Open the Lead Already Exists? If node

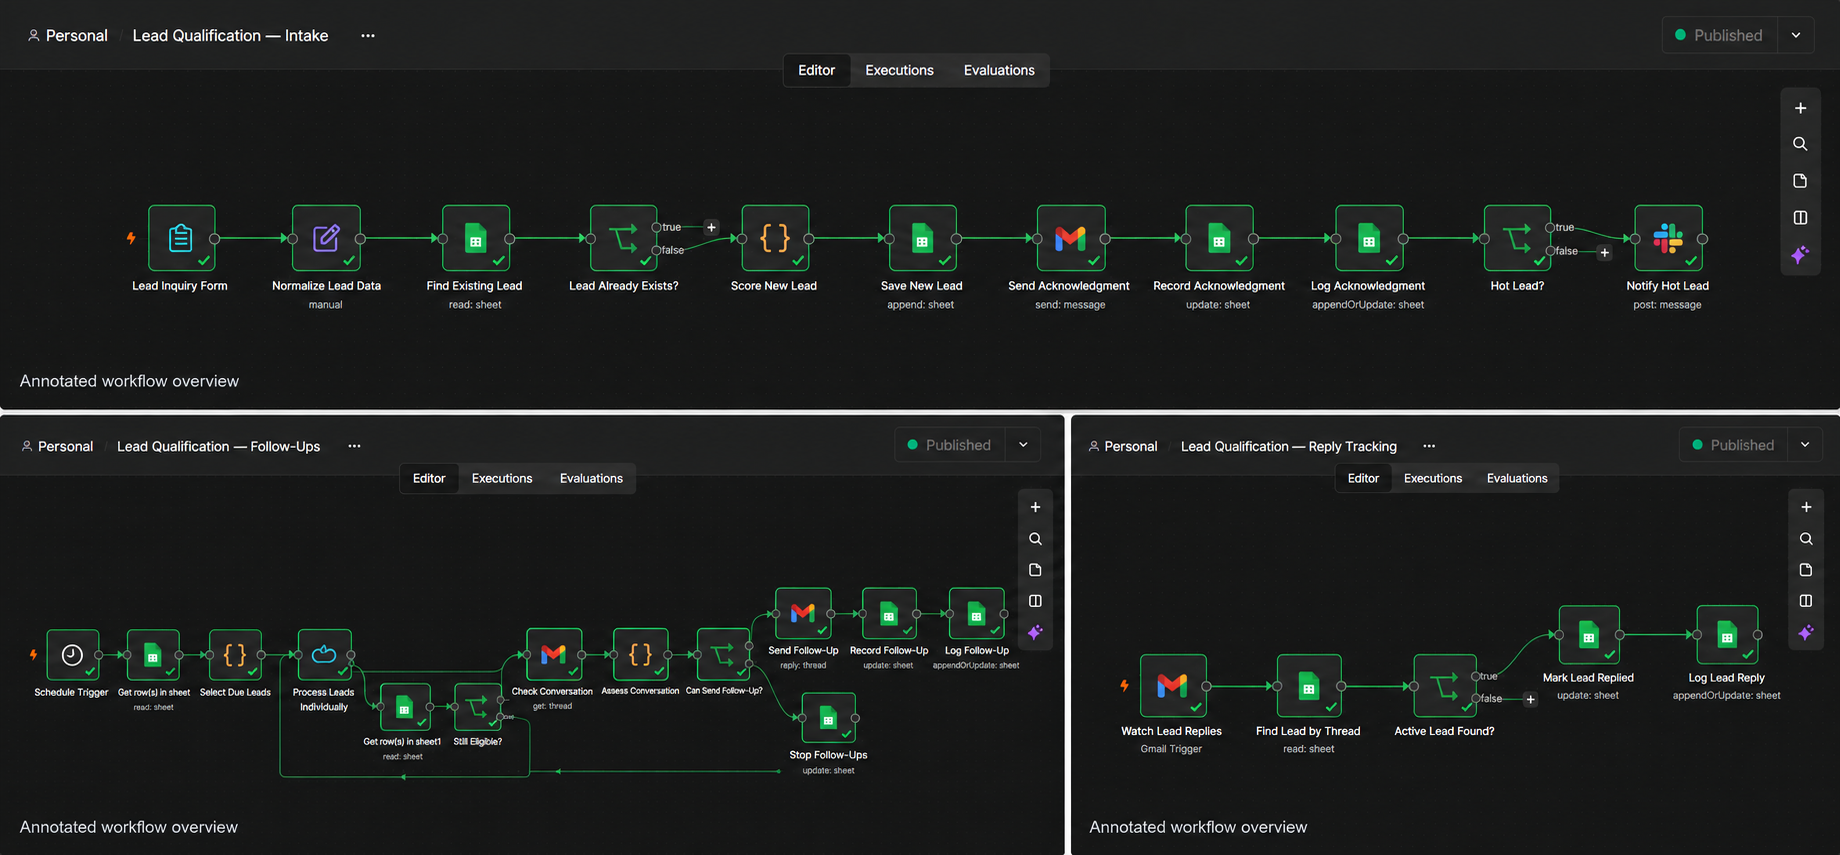[624, 238]
